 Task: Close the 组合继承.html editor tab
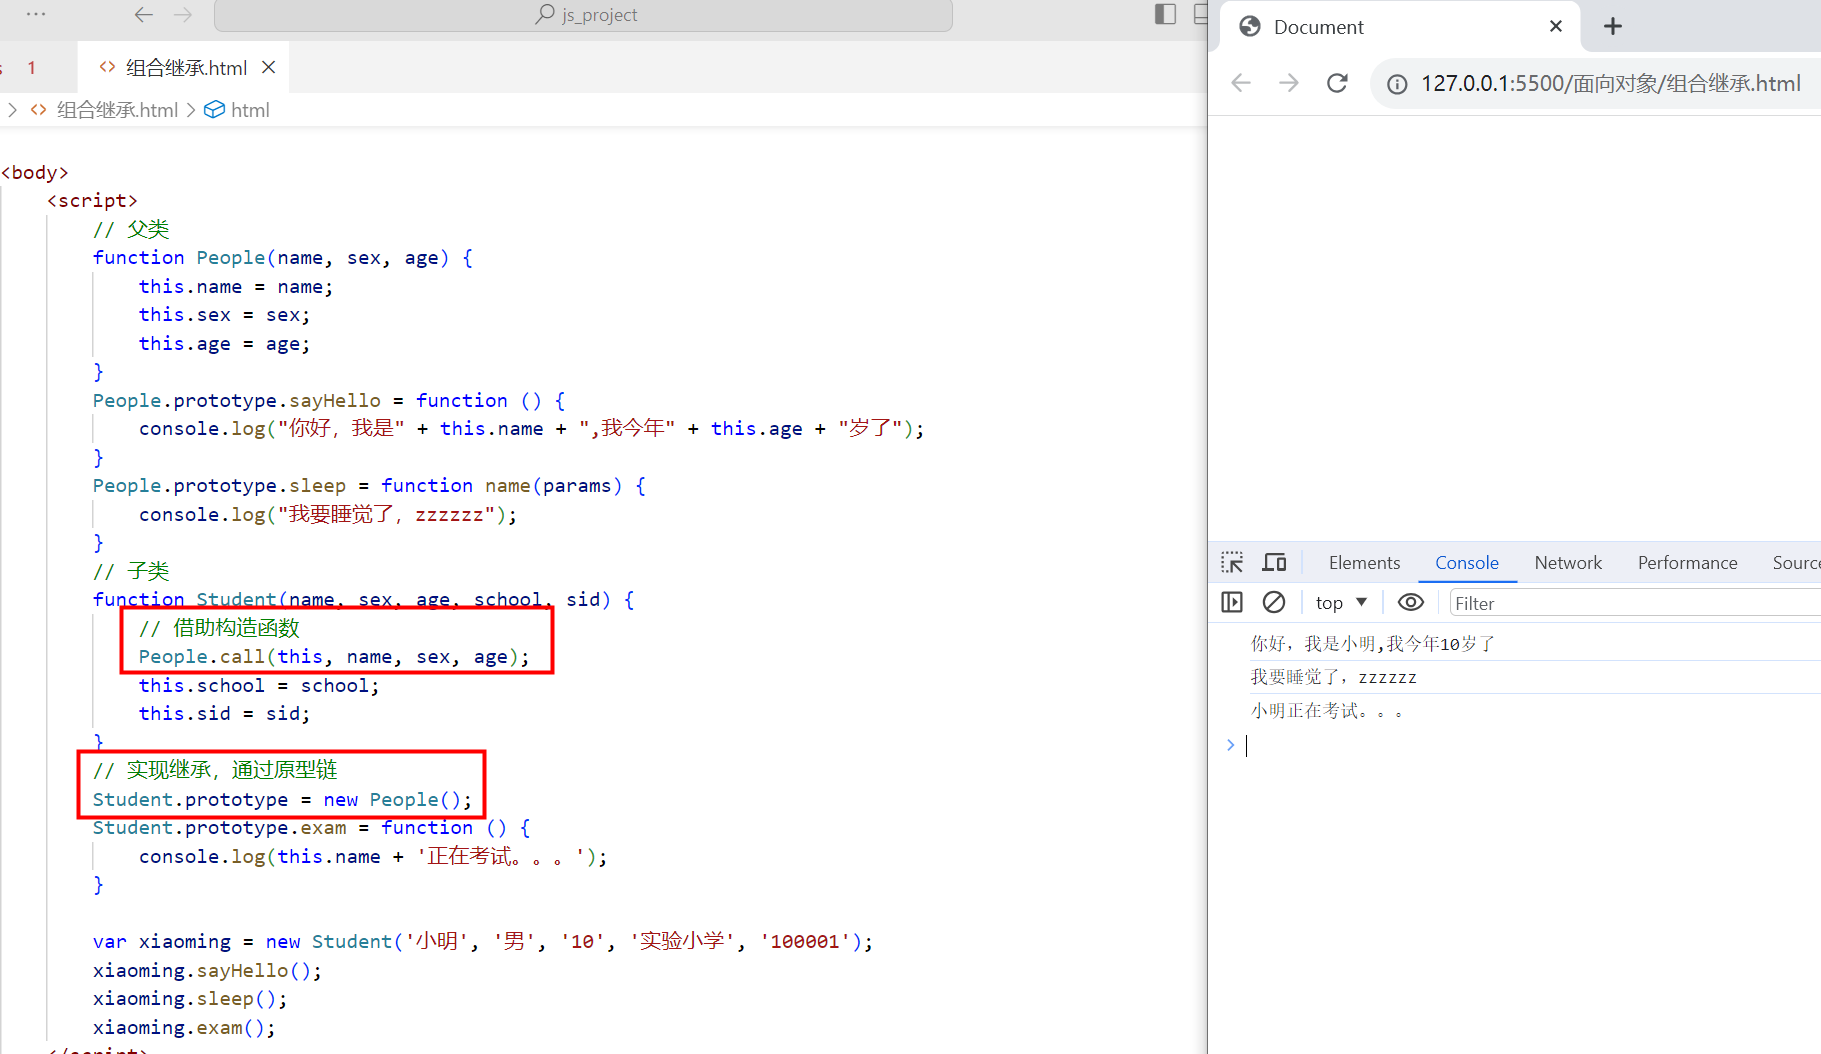(268, 67)
